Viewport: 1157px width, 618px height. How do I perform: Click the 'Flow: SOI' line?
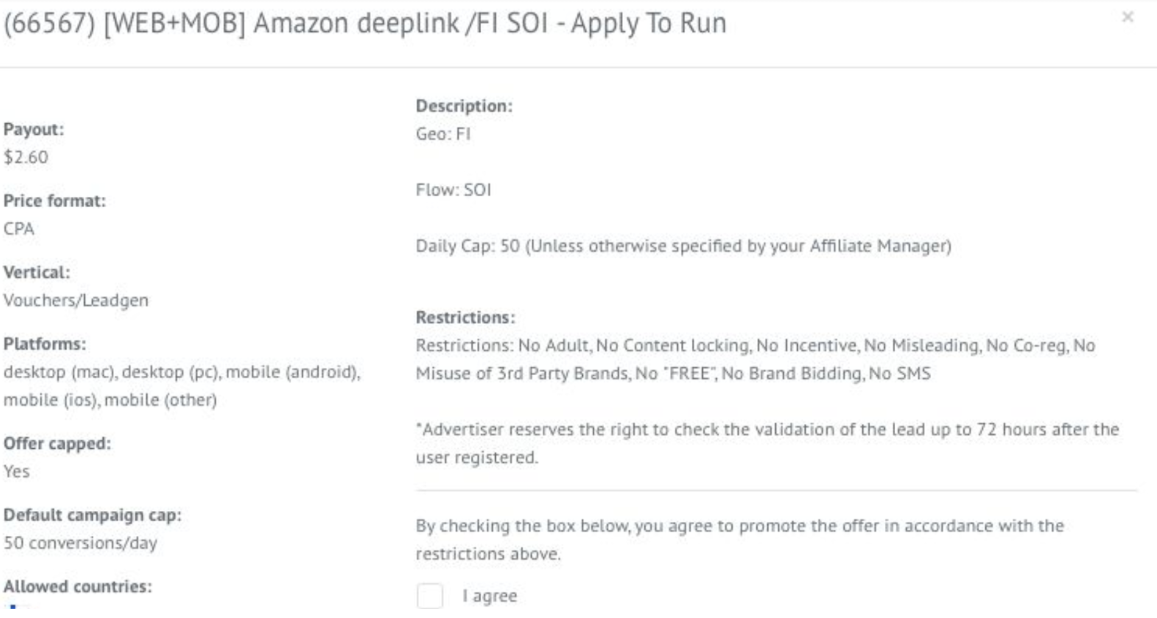click(453, 190)
